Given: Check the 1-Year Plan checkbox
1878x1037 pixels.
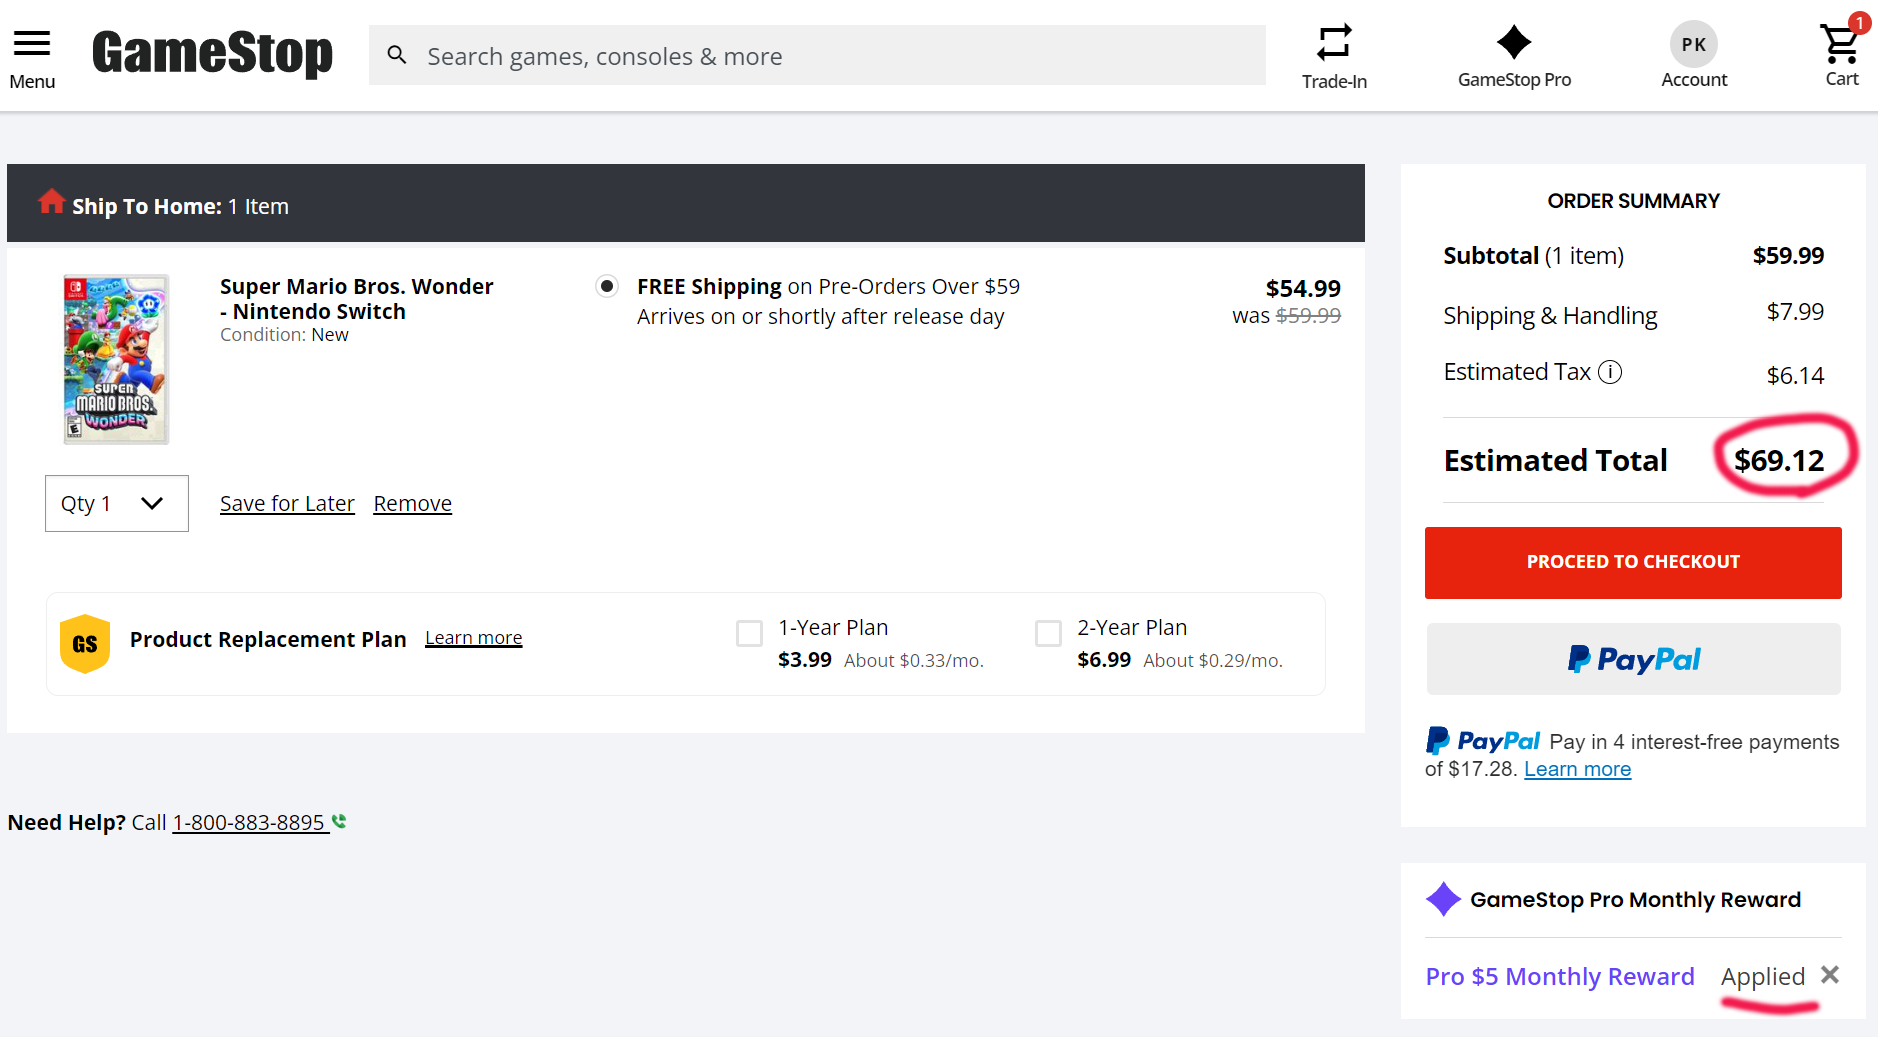Looking at the screenshot, I should click(x=749, y=633).
